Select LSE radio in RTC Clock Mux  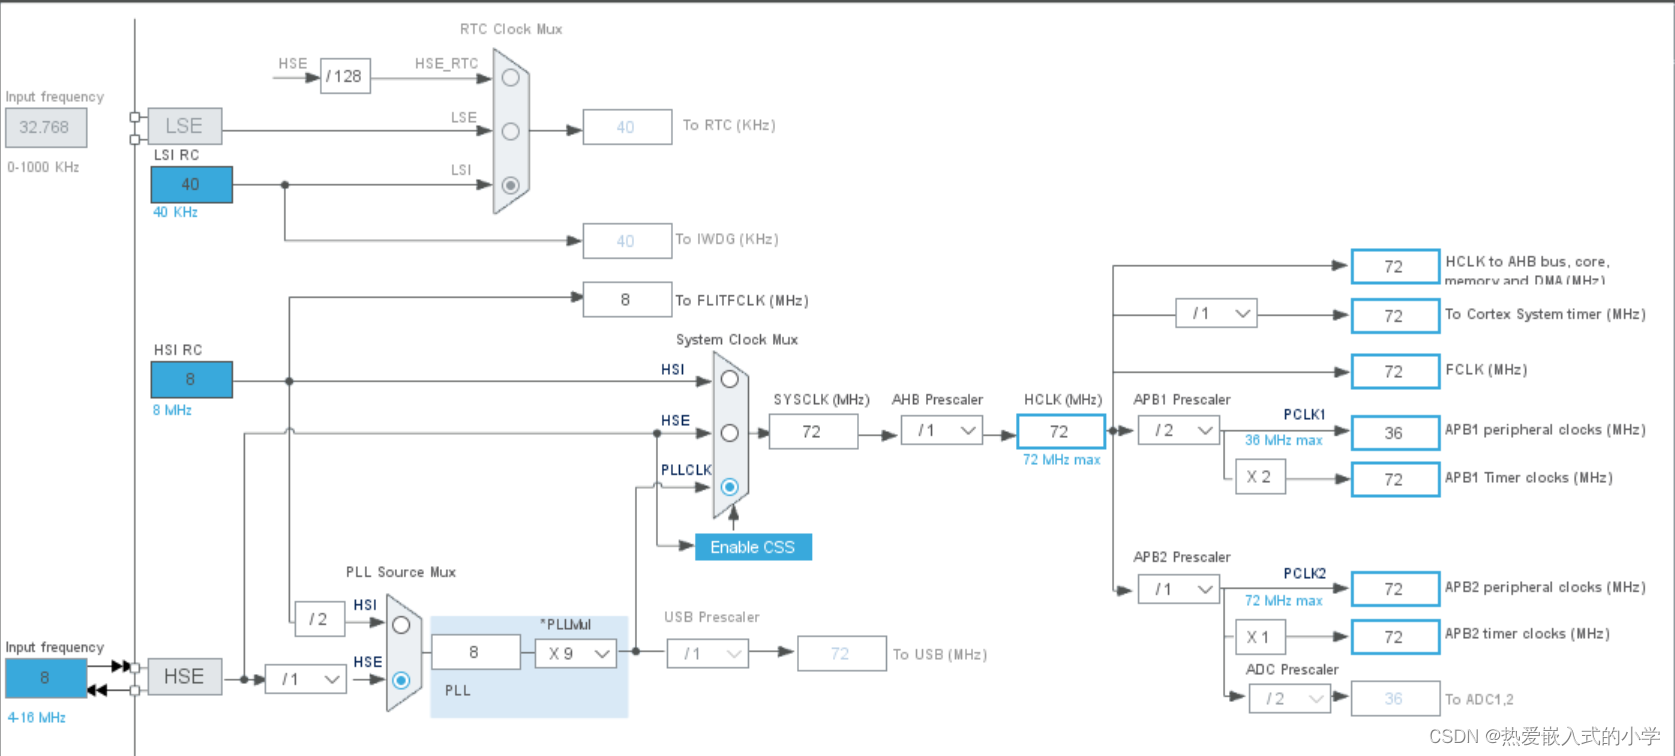click(511, 131)
